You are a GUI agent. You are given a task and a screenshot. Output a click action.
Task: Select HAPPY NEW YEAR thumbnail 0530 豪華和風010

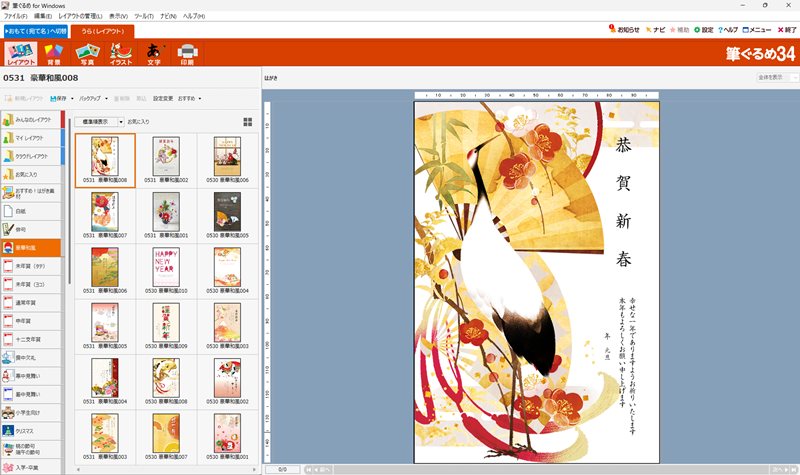click(166, 270)
